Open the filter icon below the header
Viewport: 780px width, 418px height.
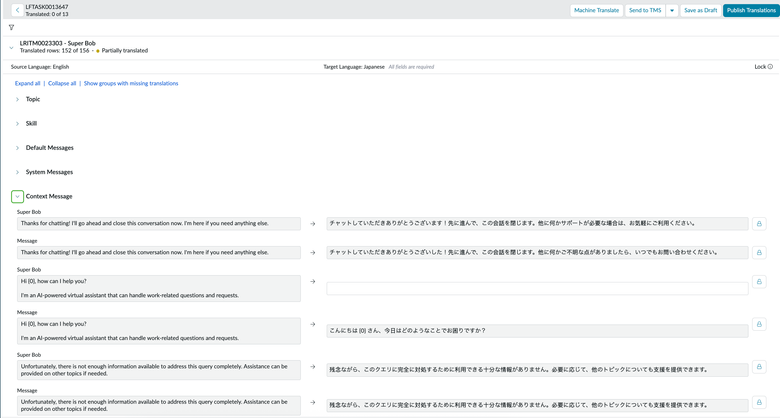pos(11,28)
